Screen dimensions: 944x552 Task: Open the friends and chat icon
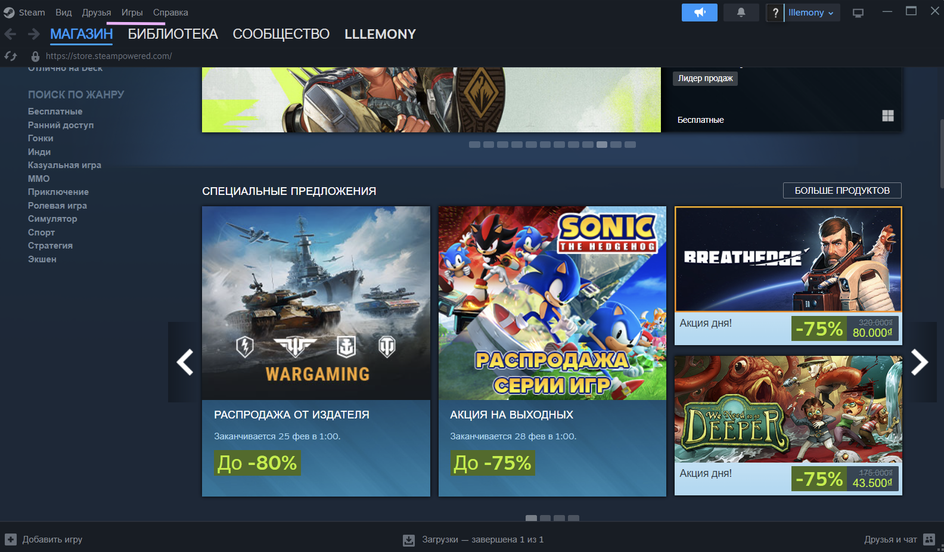(929, 539)
